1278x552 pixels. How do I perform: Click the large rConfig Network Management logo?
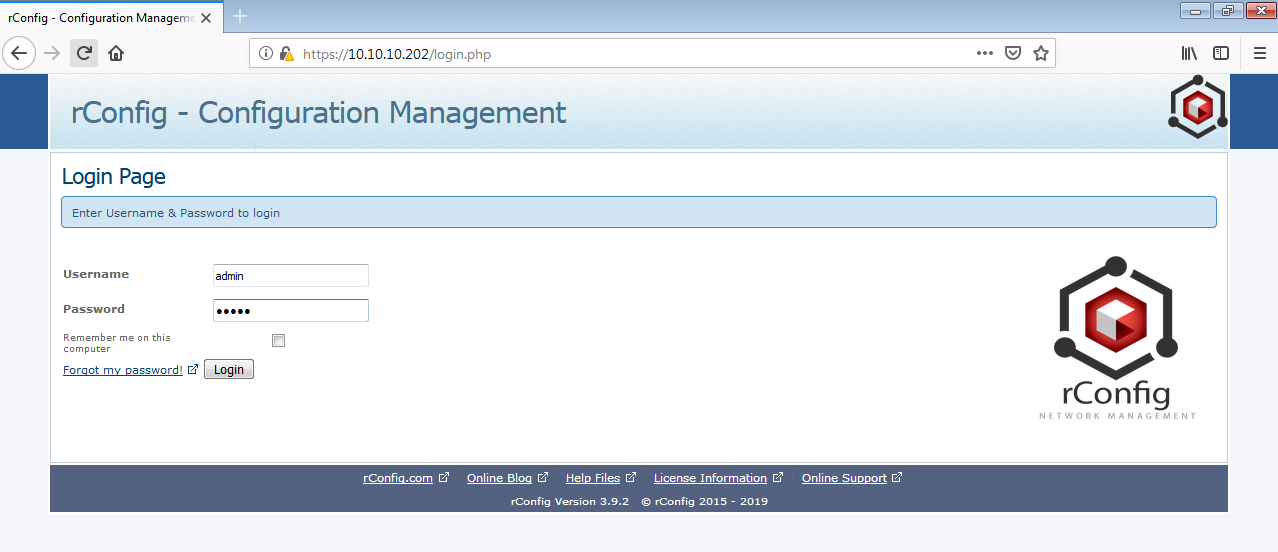[1117, 338]
